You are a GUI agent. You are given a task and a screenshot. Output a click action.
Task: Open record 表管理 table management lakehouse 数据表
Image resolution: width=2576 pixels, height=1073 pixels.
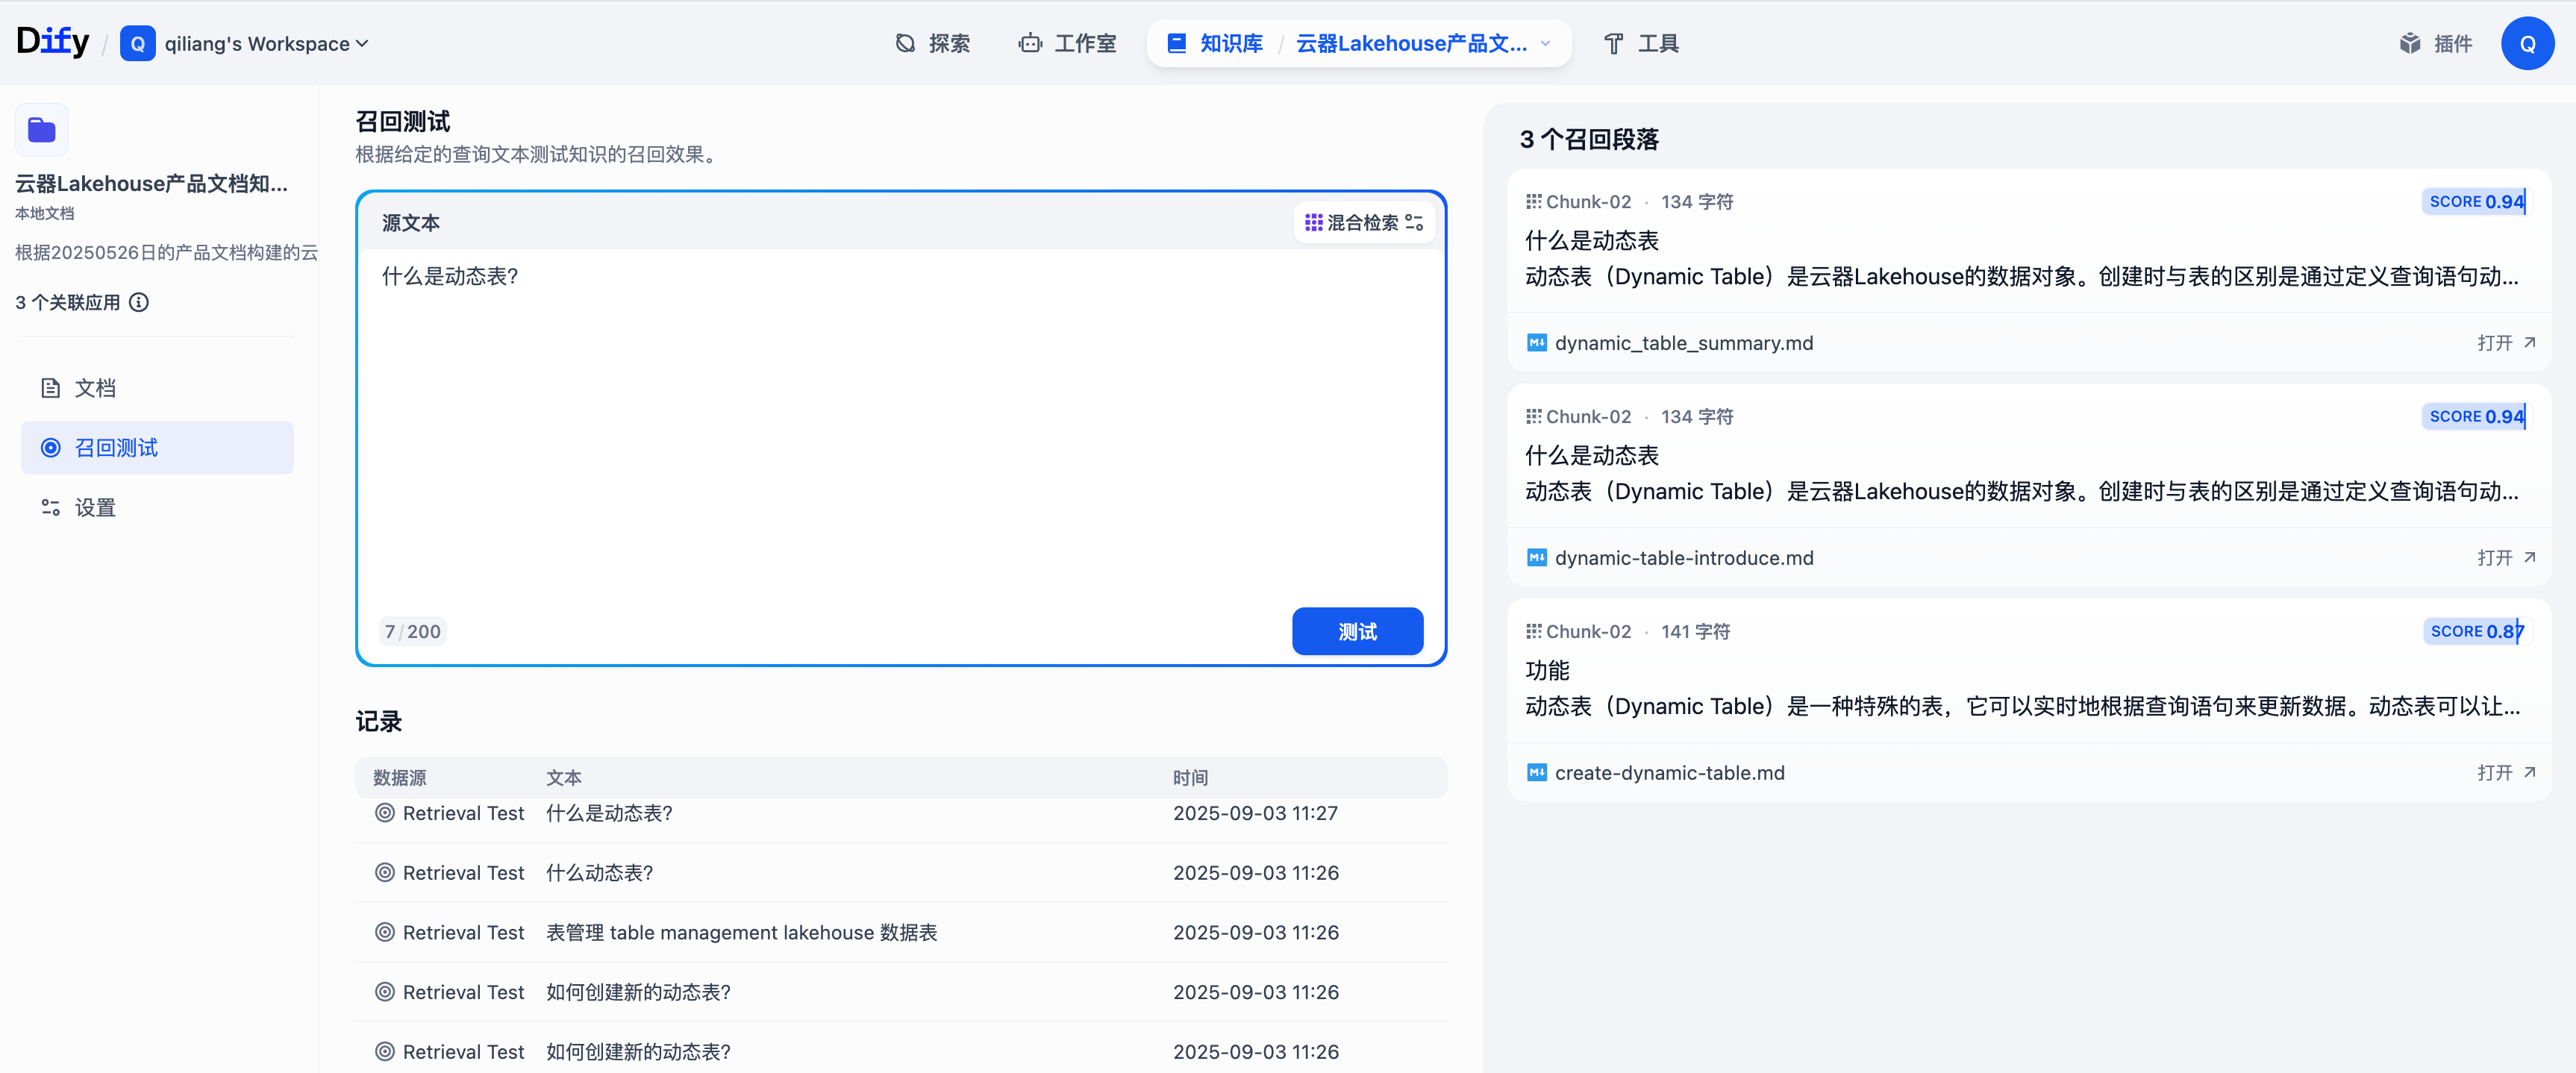[901, 933]
